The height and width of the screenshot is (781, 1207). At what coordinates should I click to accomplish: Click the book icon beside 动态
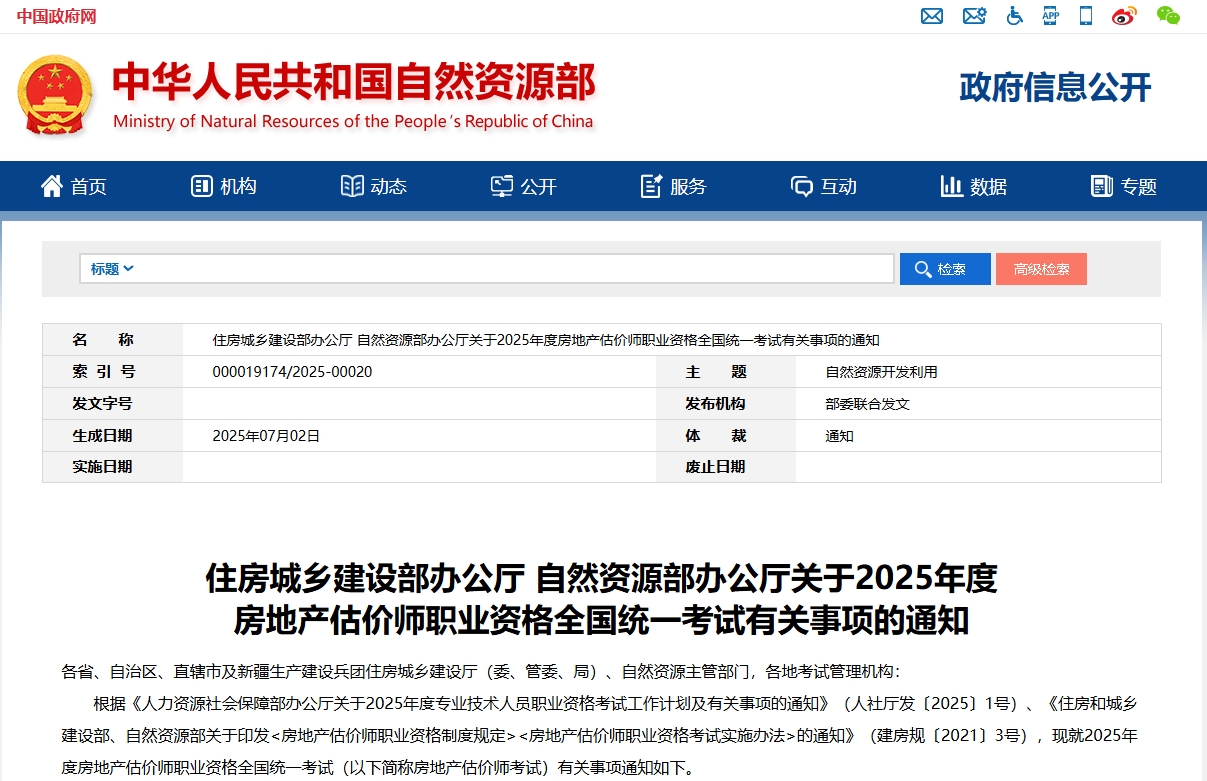[352, 186]
